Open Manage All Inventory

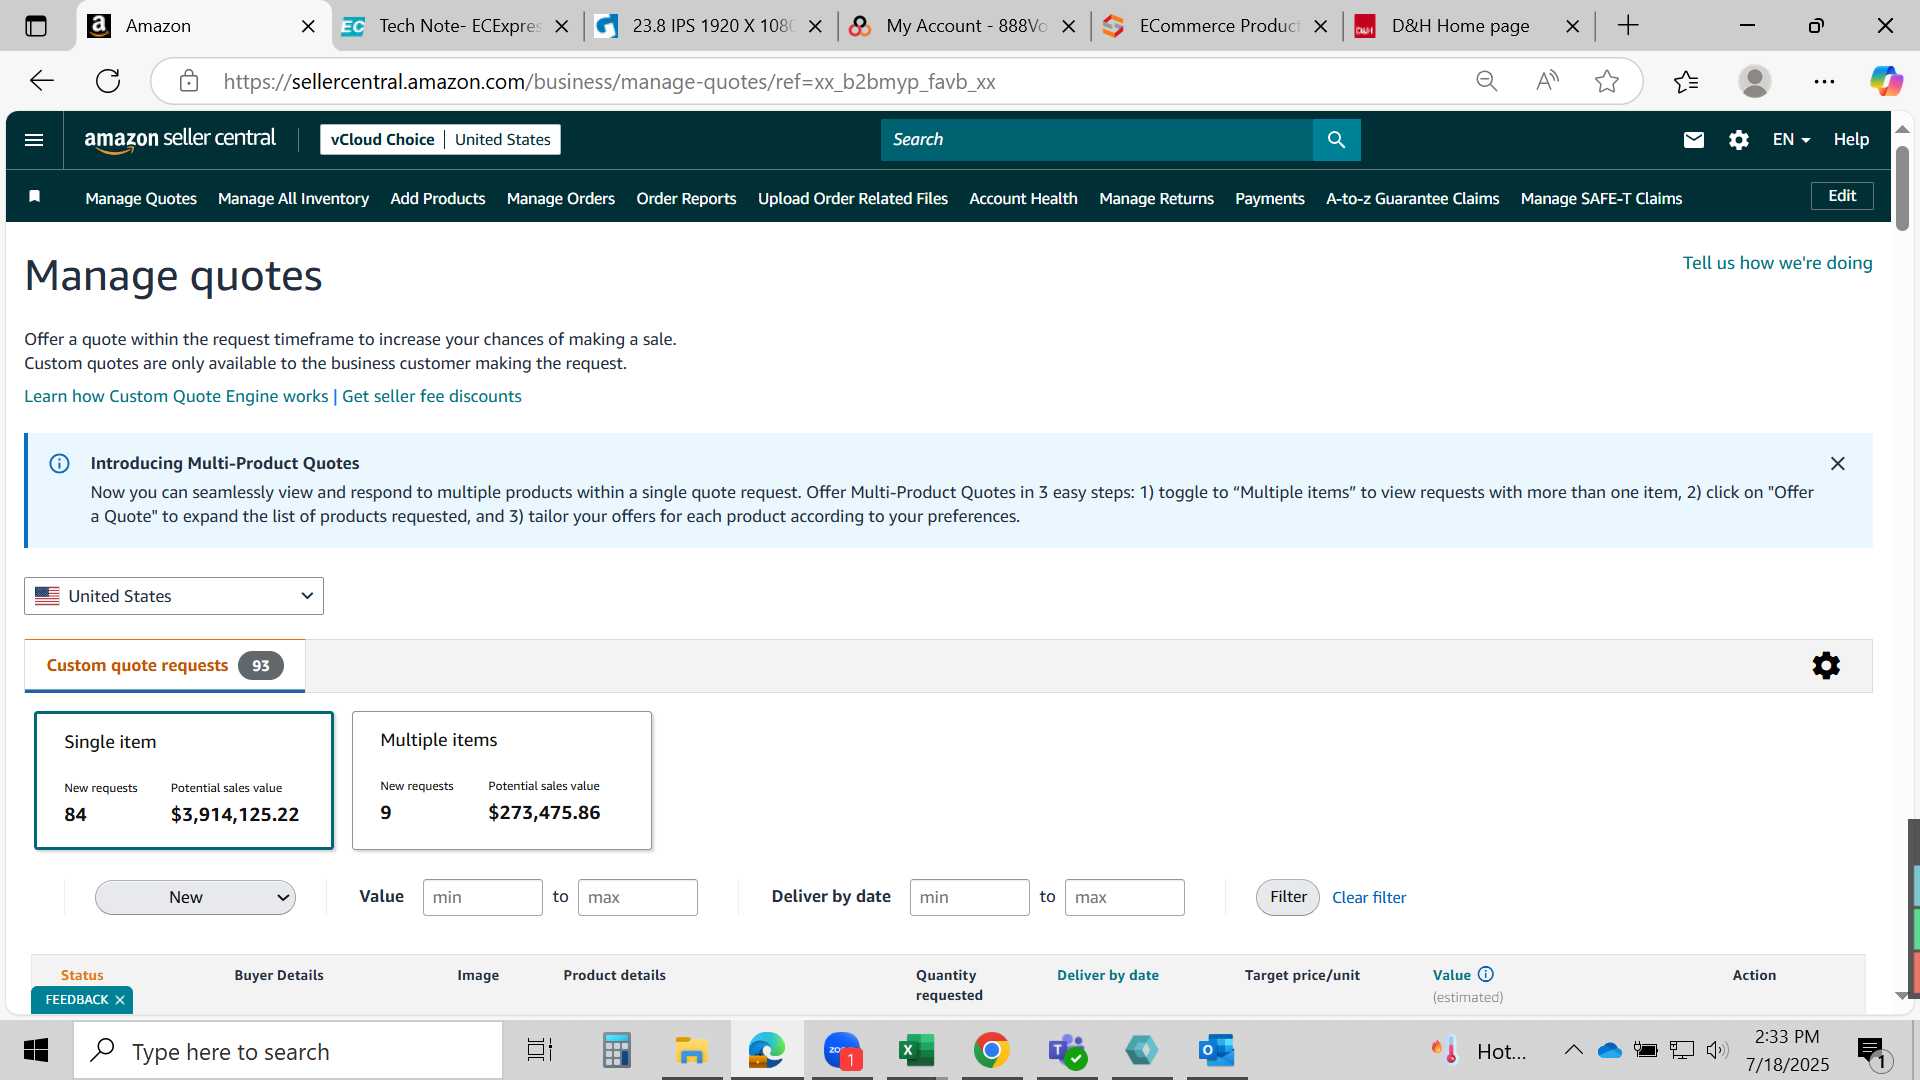pyautogui.click(x=293, y=199)
